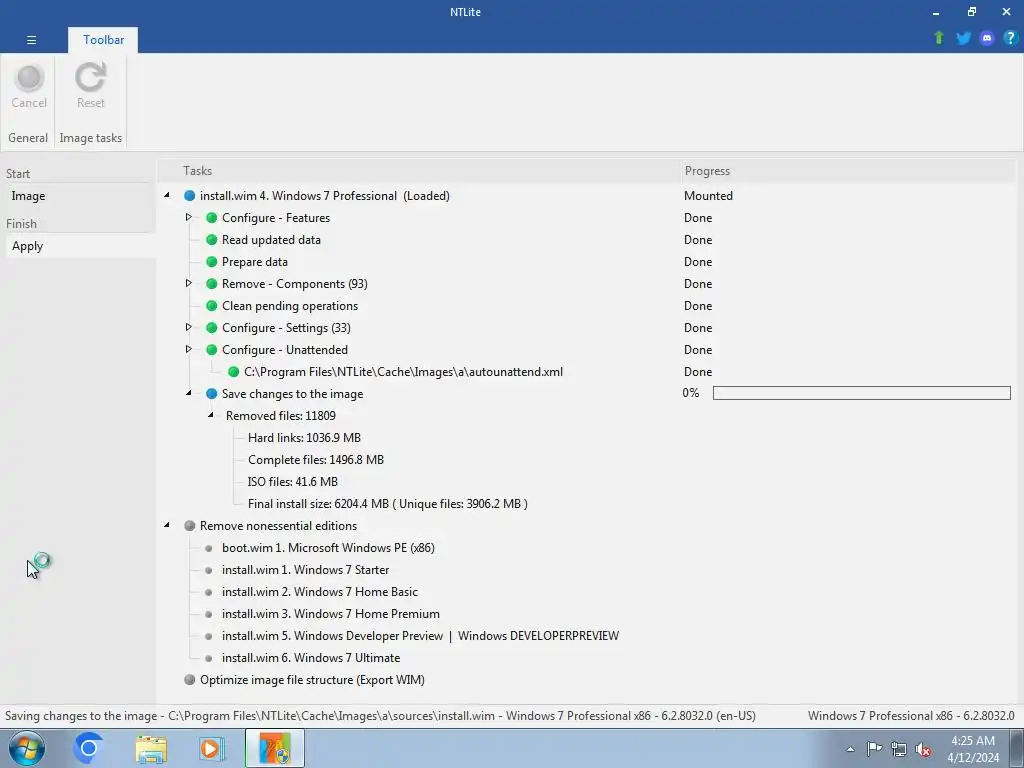Click the green update arrow icon
Image resolution: width=1024 pixels, height=768 pixels.
[x=939, y=38]
